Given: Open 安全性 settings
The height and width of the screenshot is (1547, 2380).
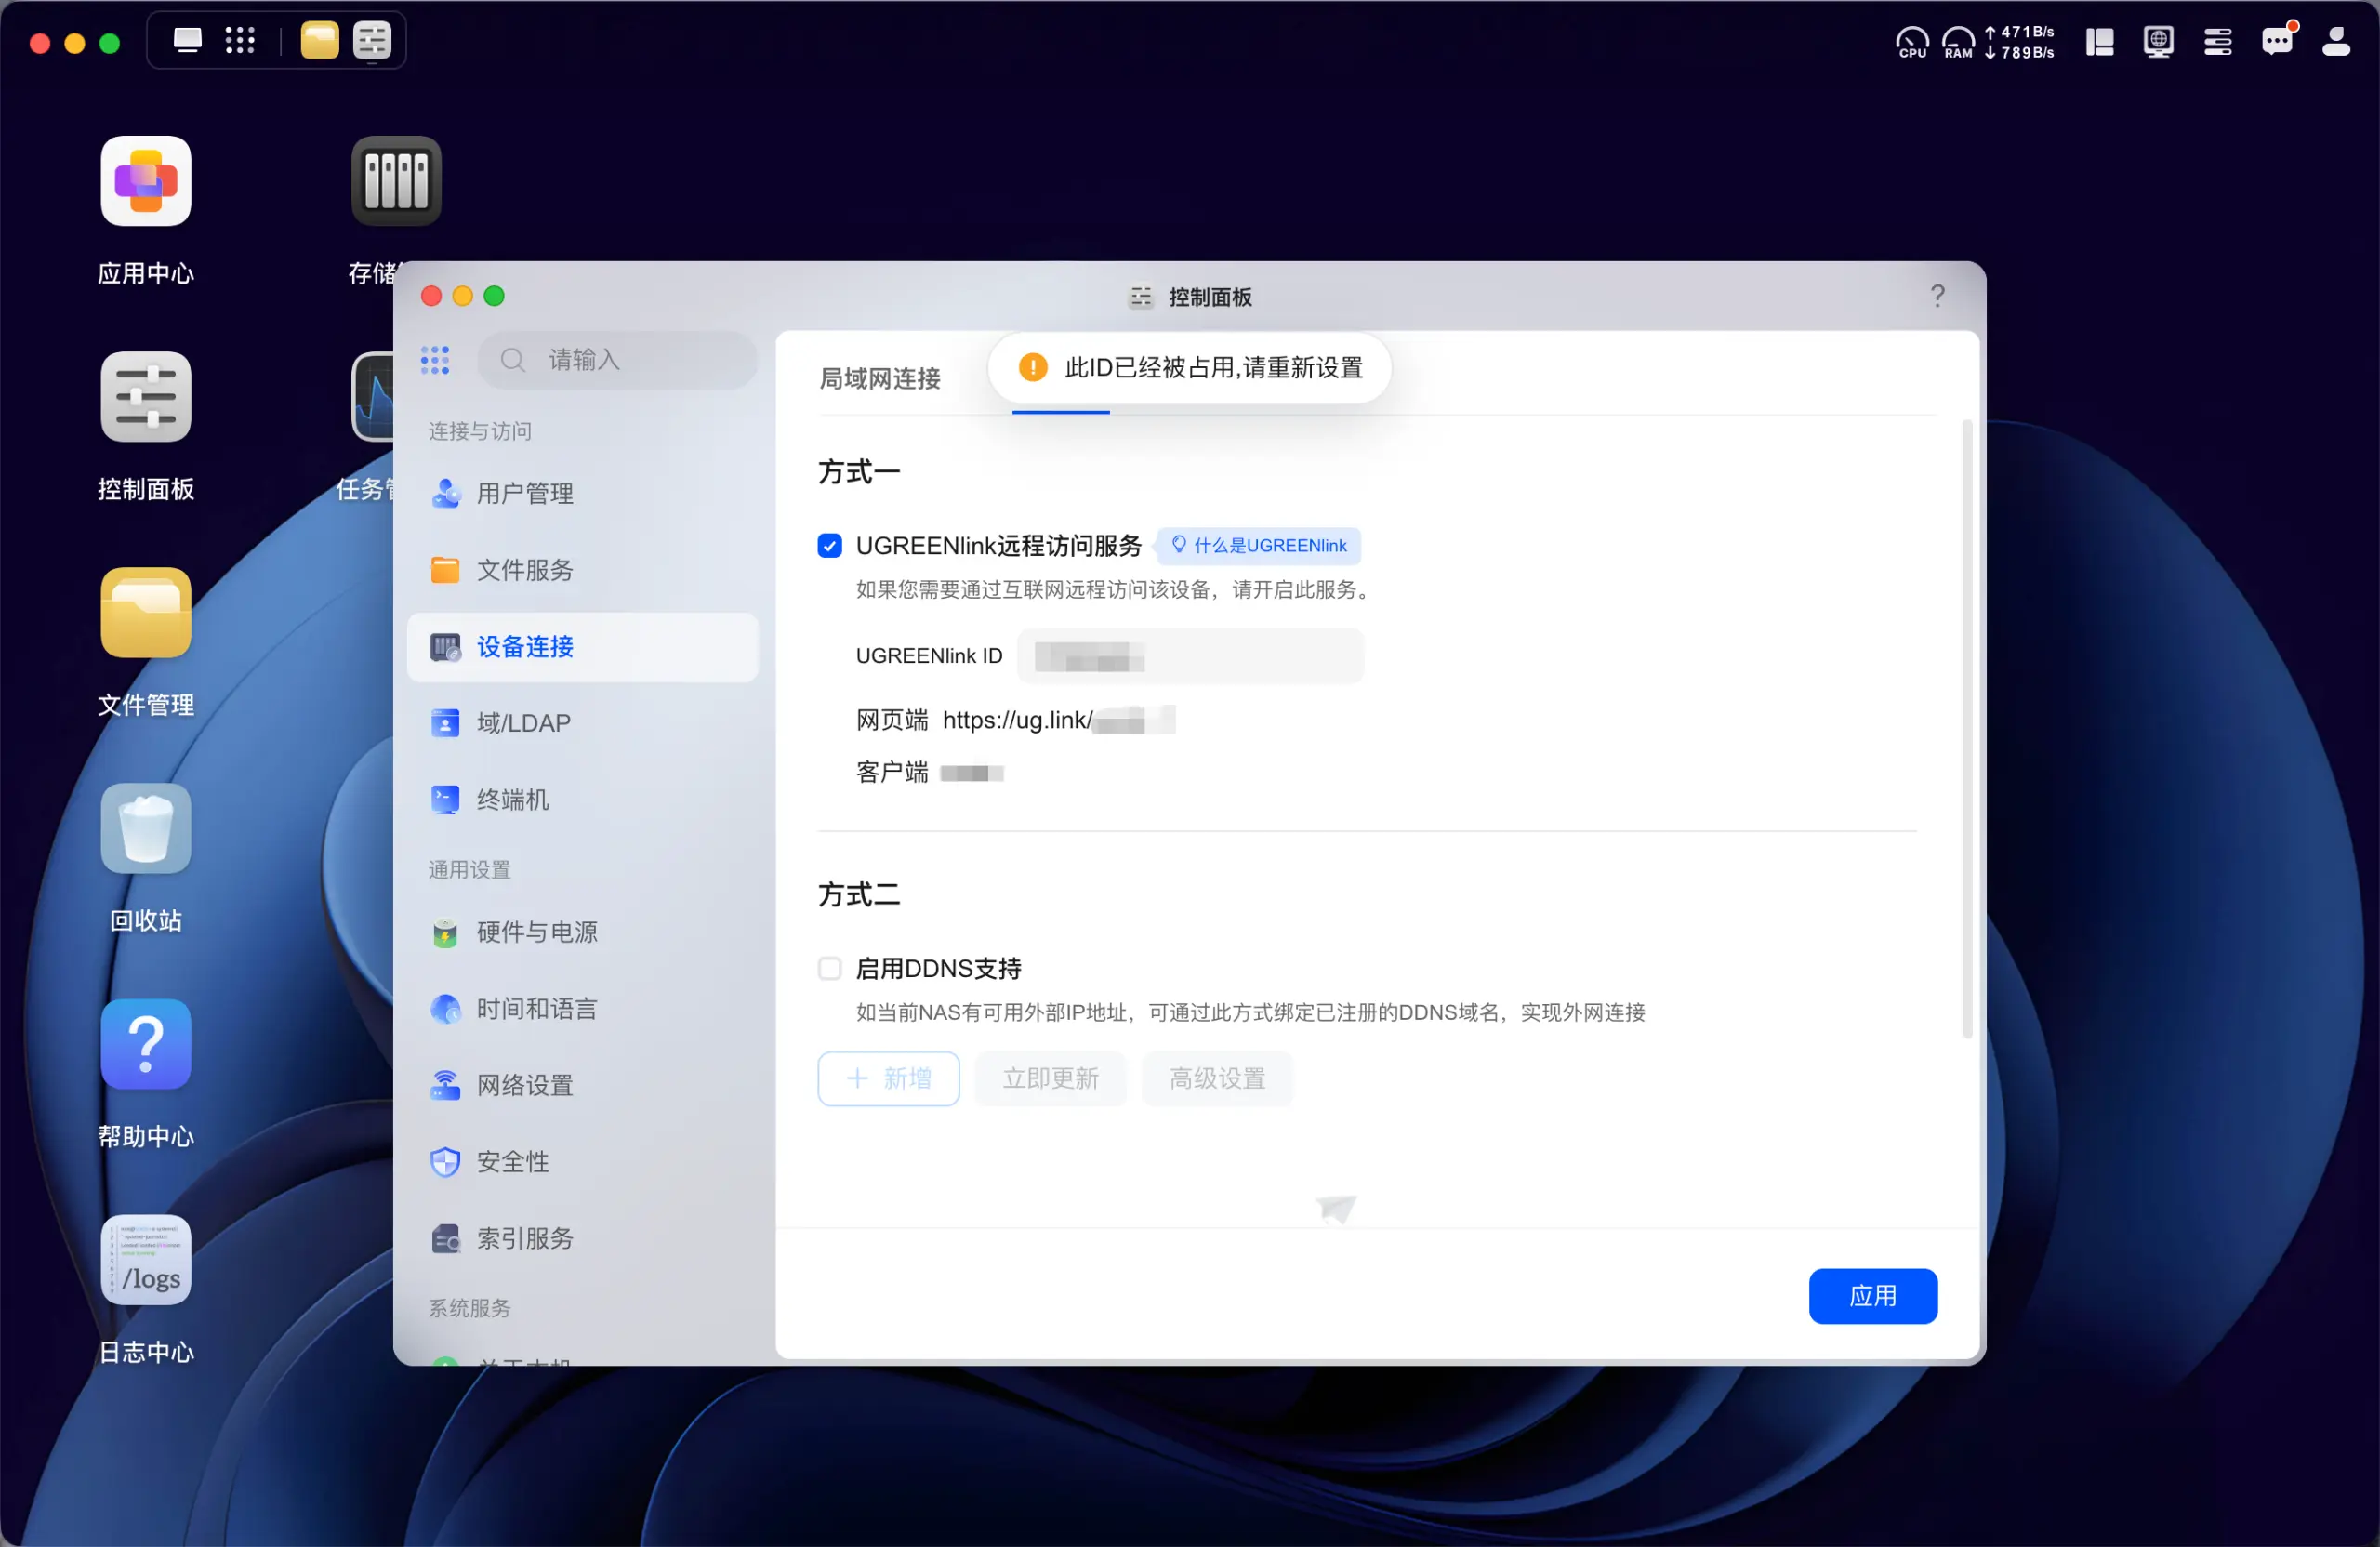Looking at the screenshot, I should [x=583, y=1162].
